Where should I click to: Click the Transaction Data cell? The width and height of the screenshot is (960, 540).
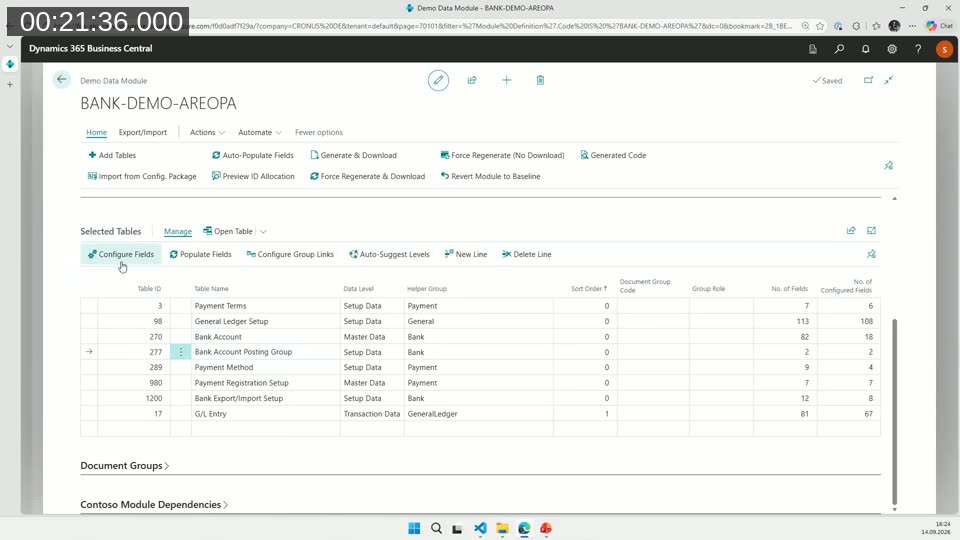pos(372,414)
